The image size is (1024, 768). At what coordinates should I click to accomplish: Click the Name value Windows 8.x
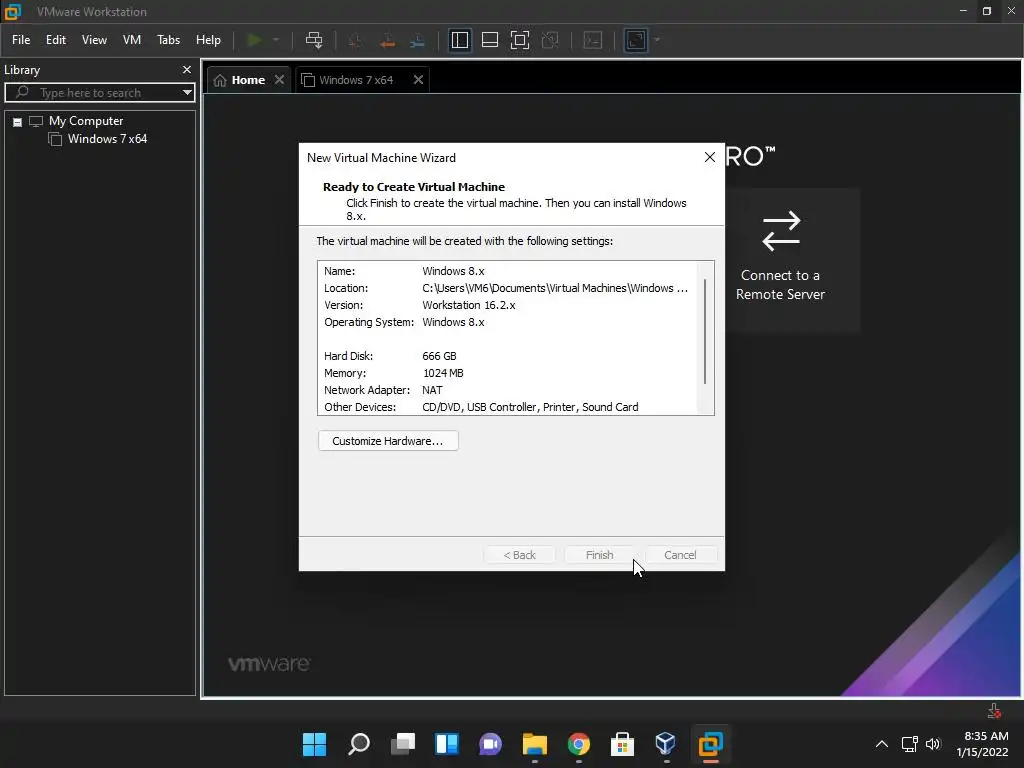(x=453, y=271)
